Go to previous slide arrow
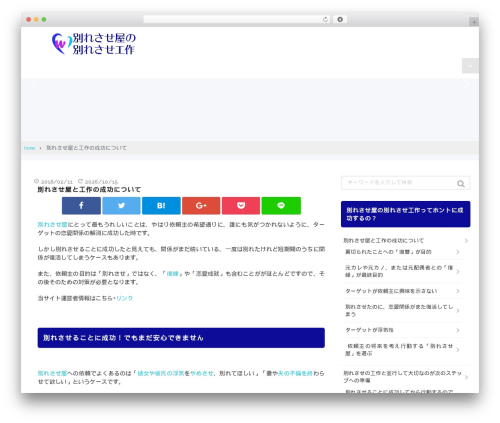The width and height of the screenshot is (500, 423). (x=33, y=84)
